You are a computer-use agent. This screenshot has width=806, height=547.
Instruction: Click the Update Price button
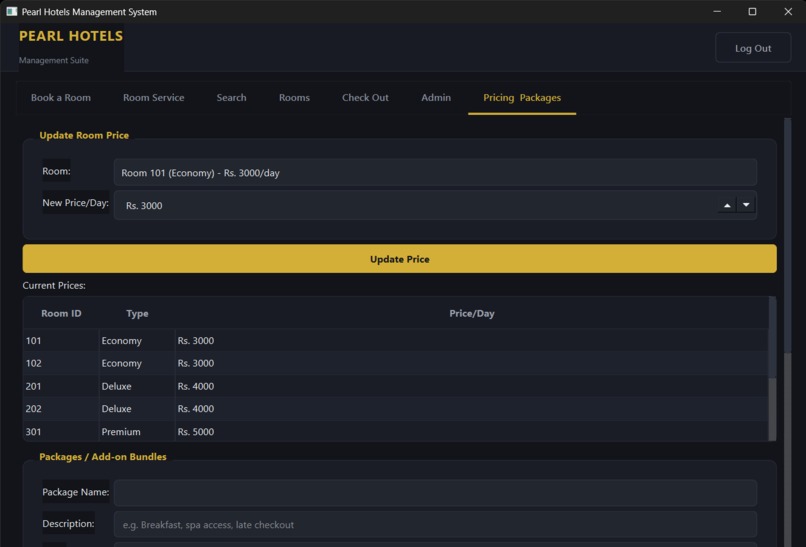[x=399, y=259]
